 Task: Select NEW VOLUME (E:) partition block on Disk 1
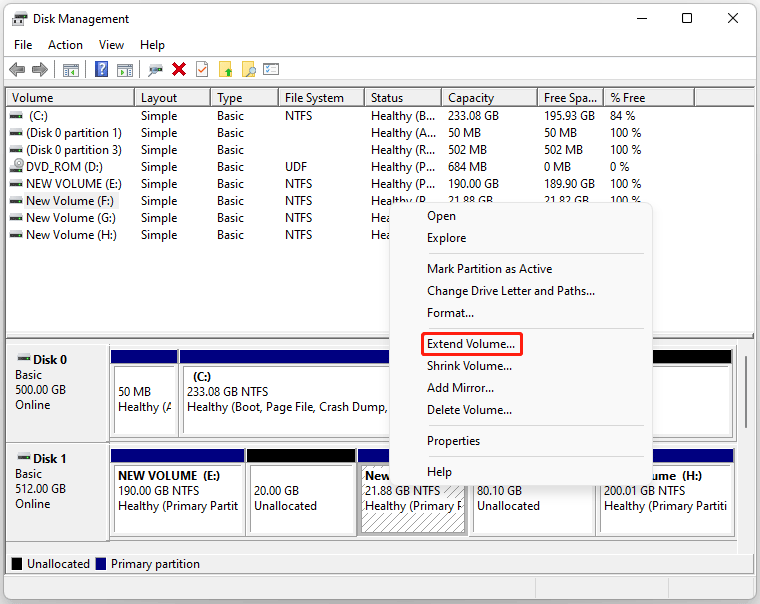[x=178, y=492]
